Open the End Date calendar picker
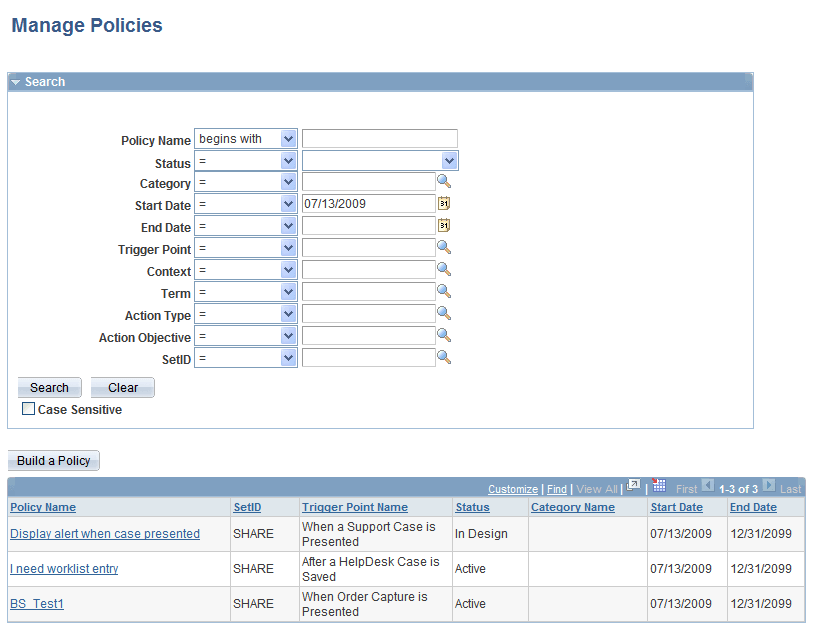This screenshot has height=634, width=815. [443, 226]
